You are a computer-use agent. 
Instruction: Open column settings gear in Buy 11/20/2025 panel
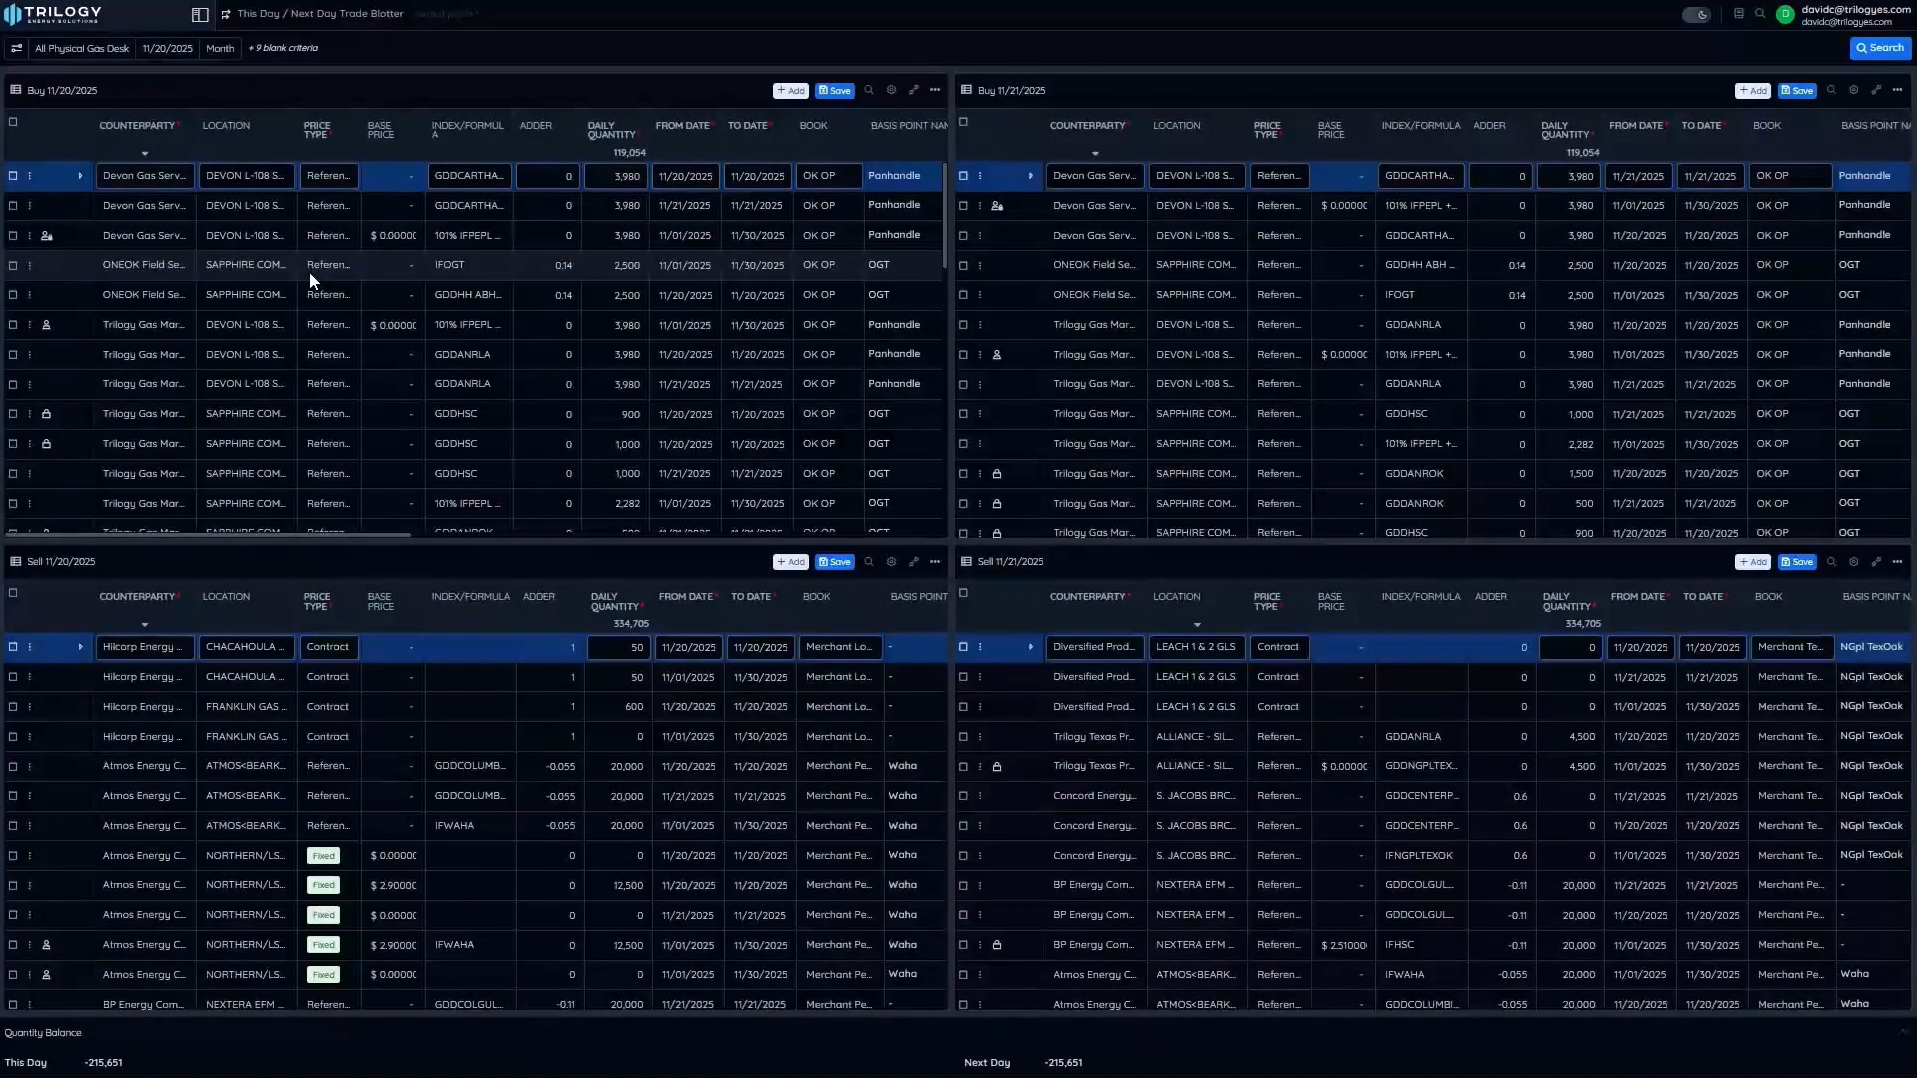890,90
